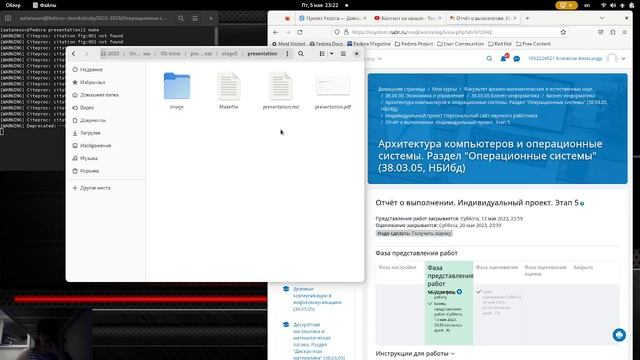The image size is (640, 360).
Task: Open a new browser tab
Action: click(527, 18)
